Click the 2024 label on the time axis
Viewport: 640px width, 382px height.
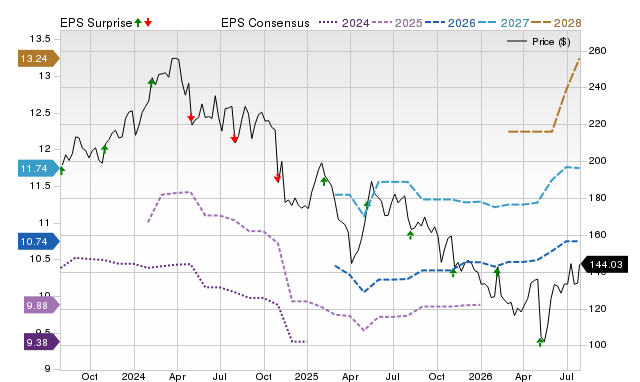click(x=133, y=376)
